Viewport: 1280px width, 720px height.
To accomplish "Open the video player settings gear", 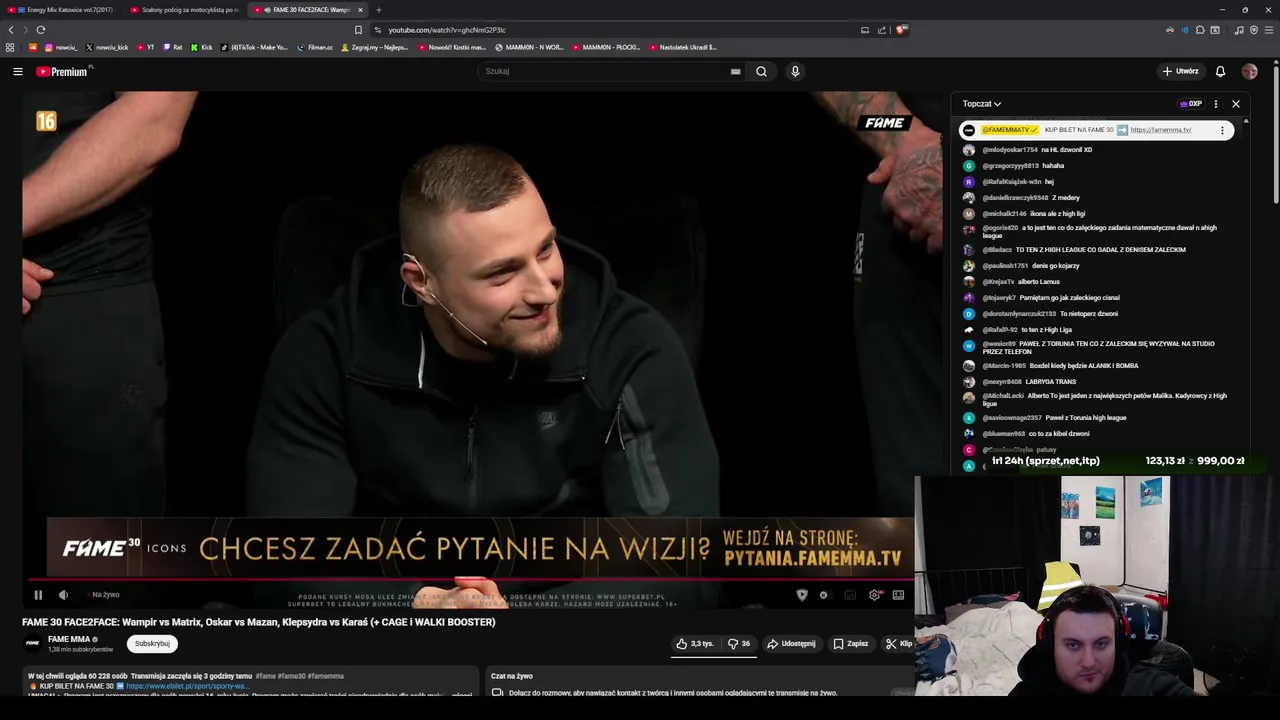I will (x=875, y=595).
